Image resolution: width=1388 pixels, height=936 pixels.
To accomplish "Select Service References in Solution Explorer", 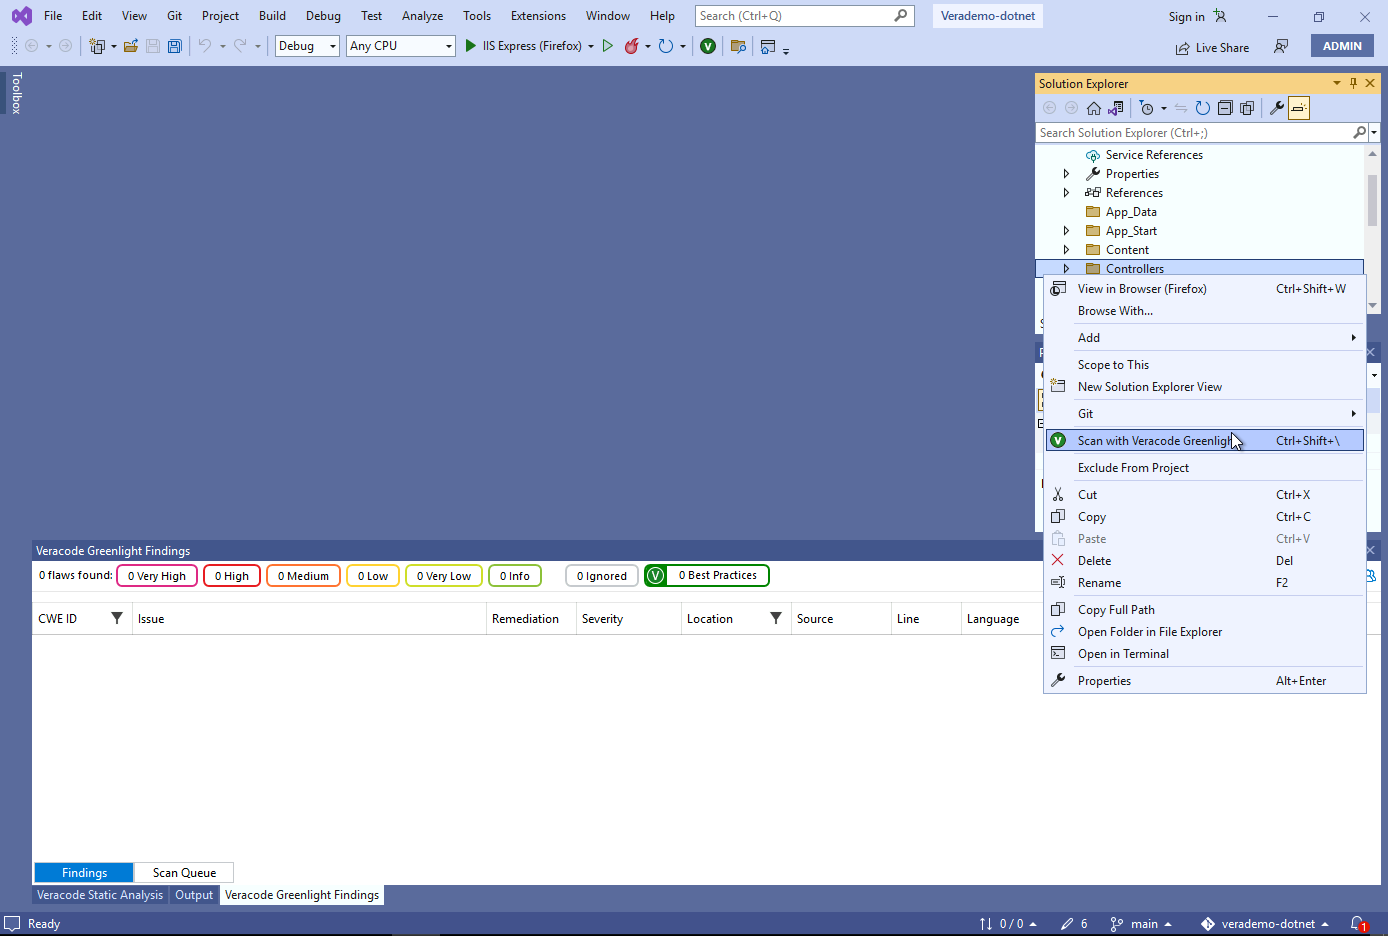I will [x=1154, y=155].
